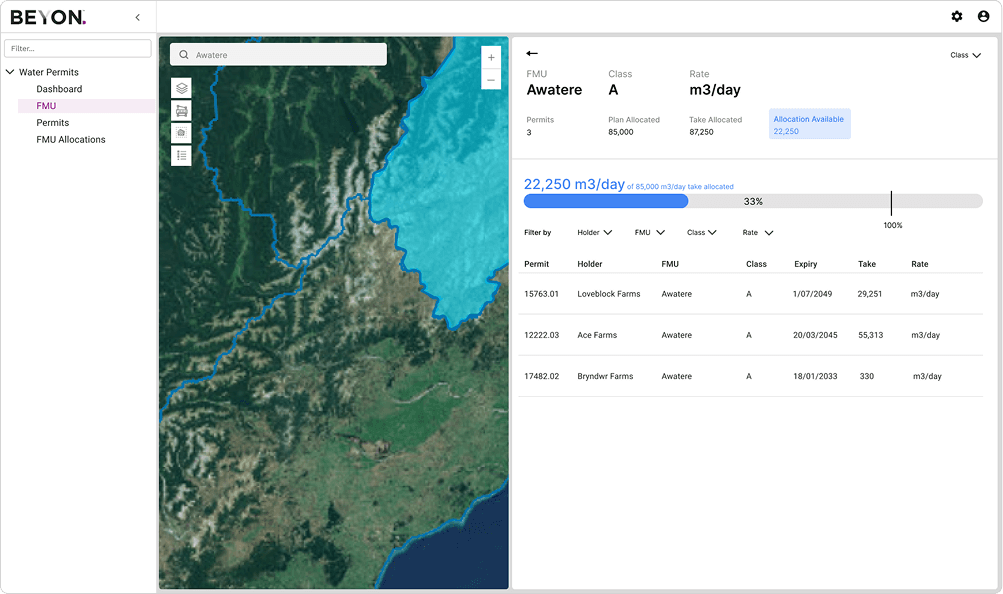The image size is (1003, 594).
Task: Click expiry date 1/07/2049
Action: pyautogui.click(x=812, y=294)
